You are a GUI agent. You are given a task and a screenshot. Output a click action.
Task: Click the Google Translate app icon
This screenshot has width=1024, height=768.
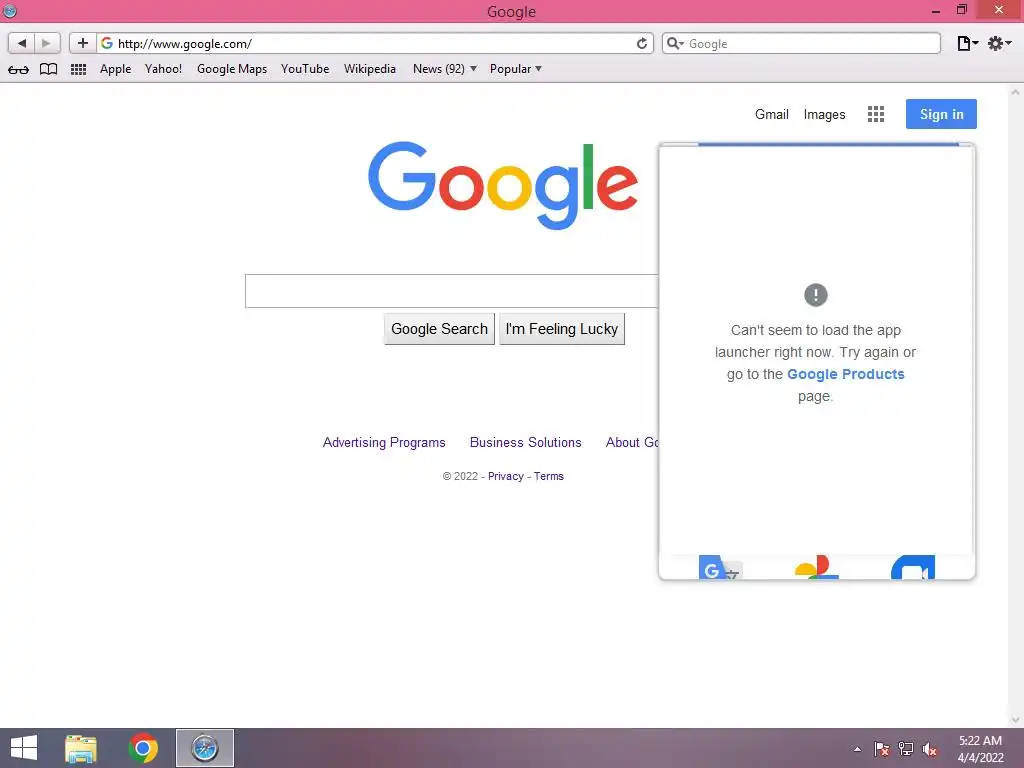720,567
